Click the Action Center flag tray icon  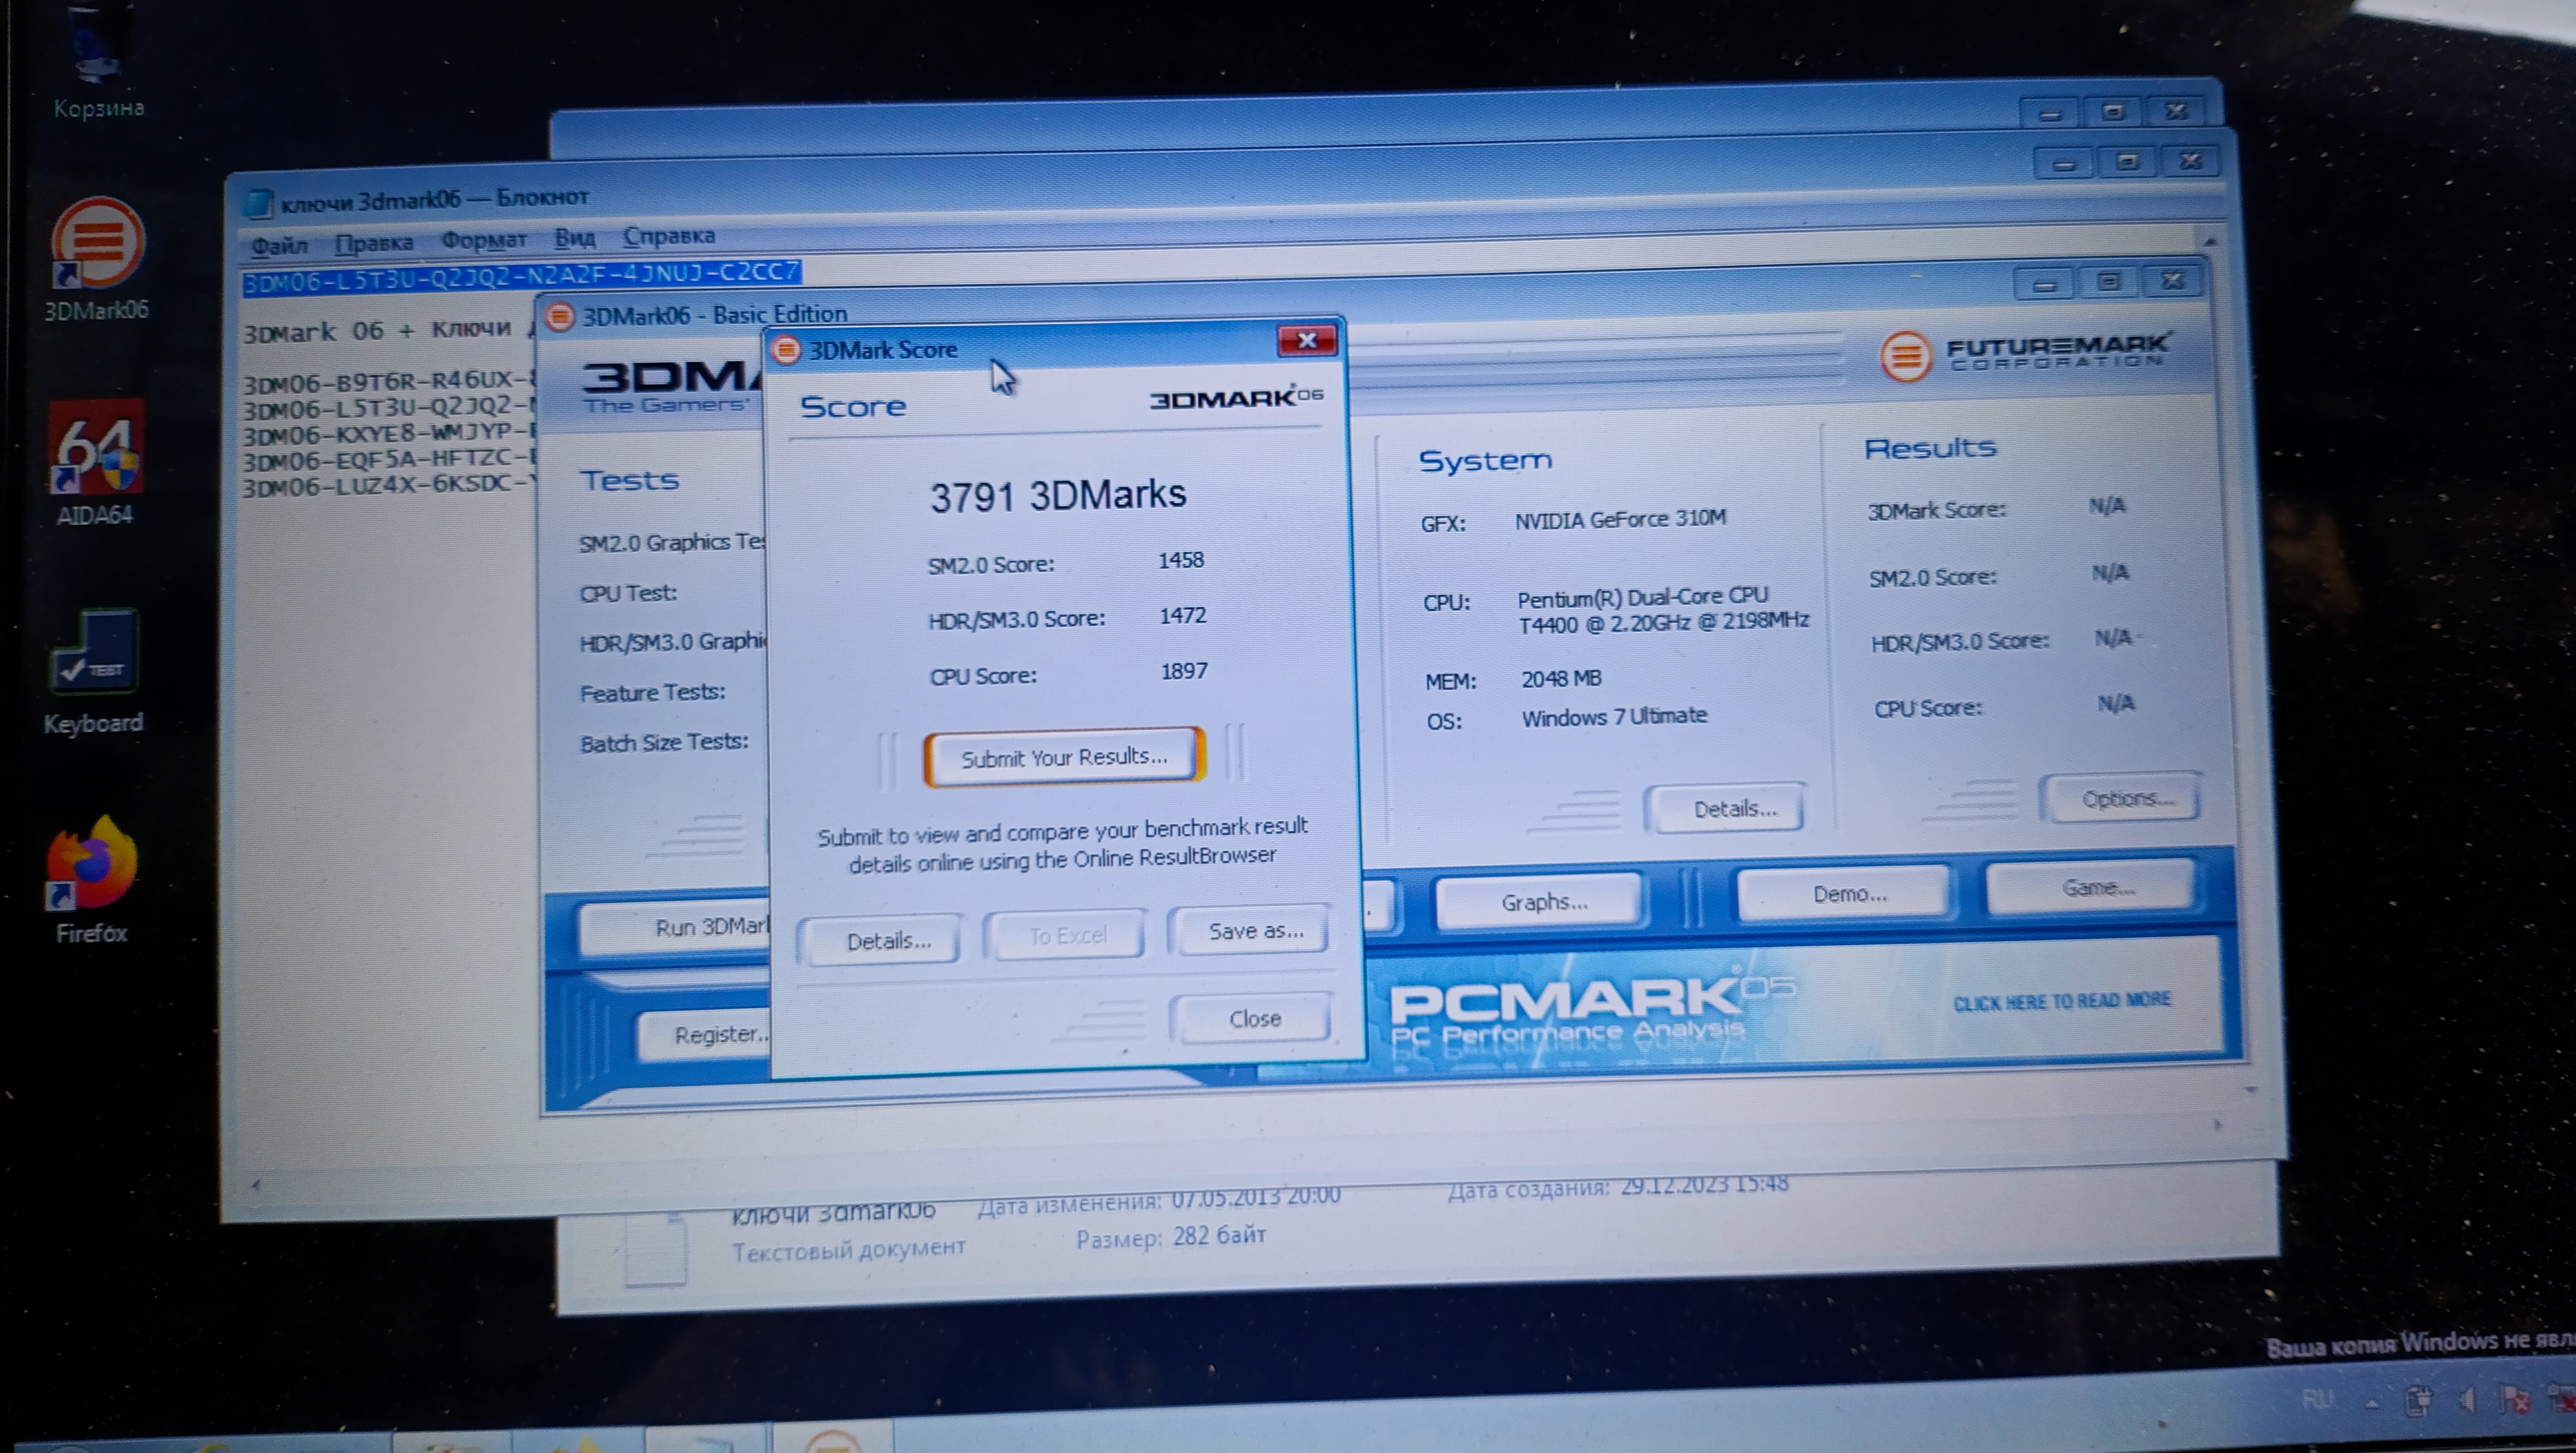tap(2514, 1399)
